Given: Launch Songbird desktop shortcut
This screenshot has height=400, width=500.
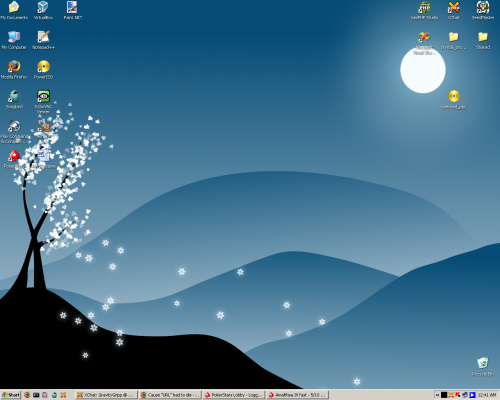Looking at the screenshot, I should pyautogui.click(x=14, y=99).
